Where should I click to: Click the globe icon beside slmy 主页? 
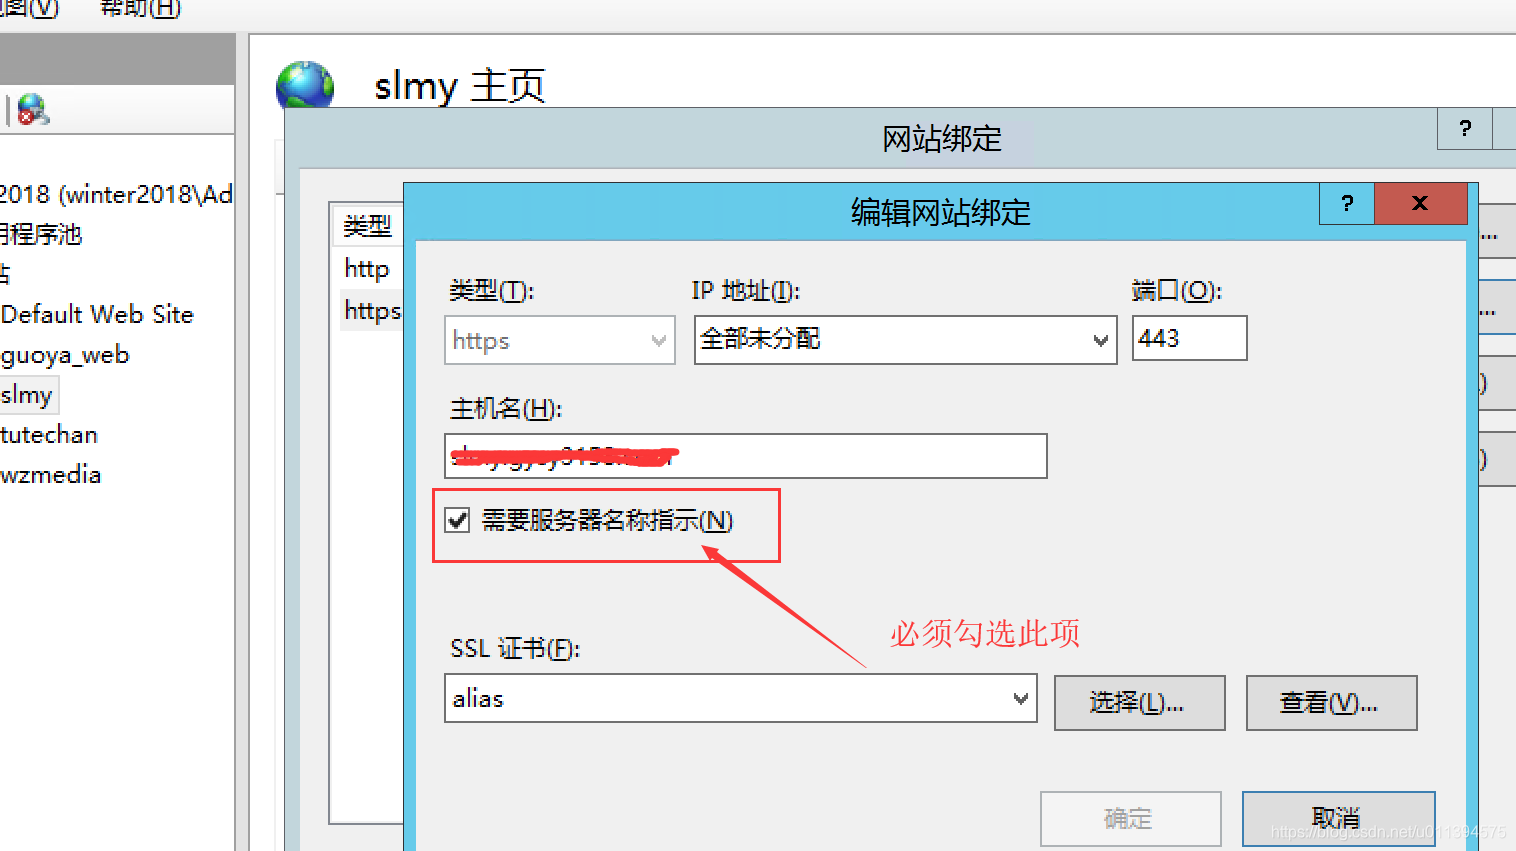point(305,85)
